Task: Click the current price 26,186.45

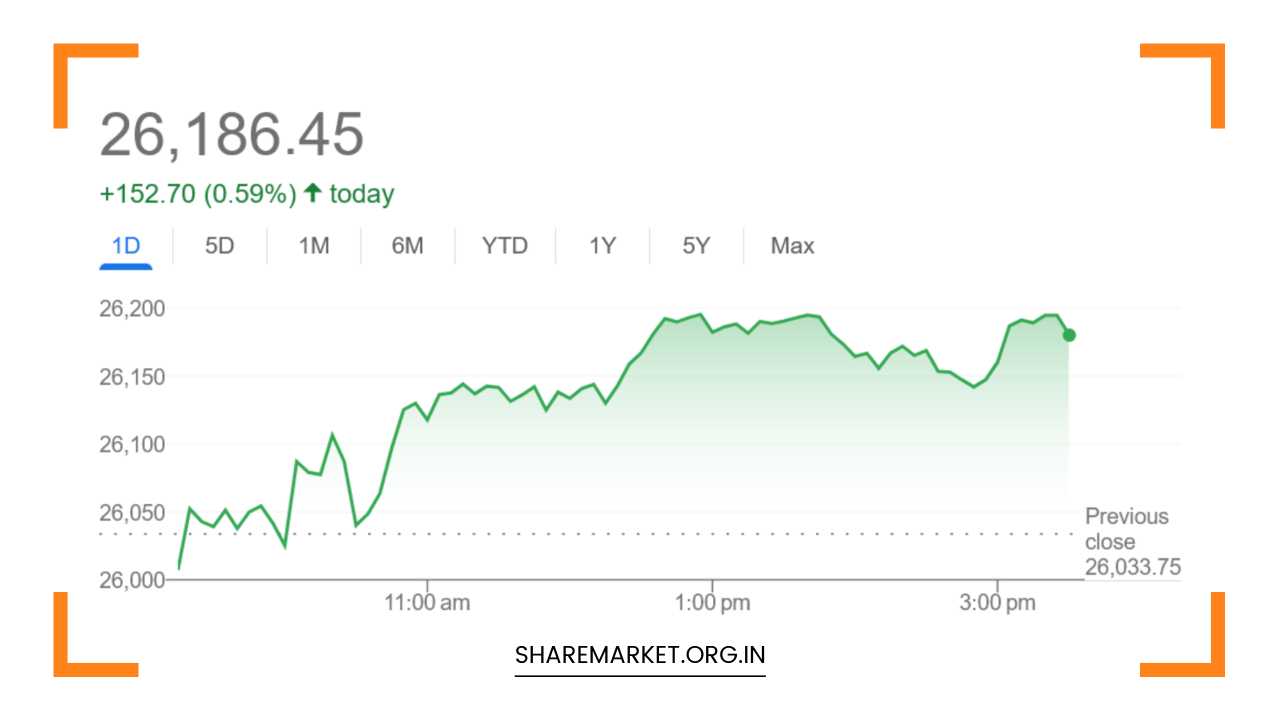Action: pos(232,133)
